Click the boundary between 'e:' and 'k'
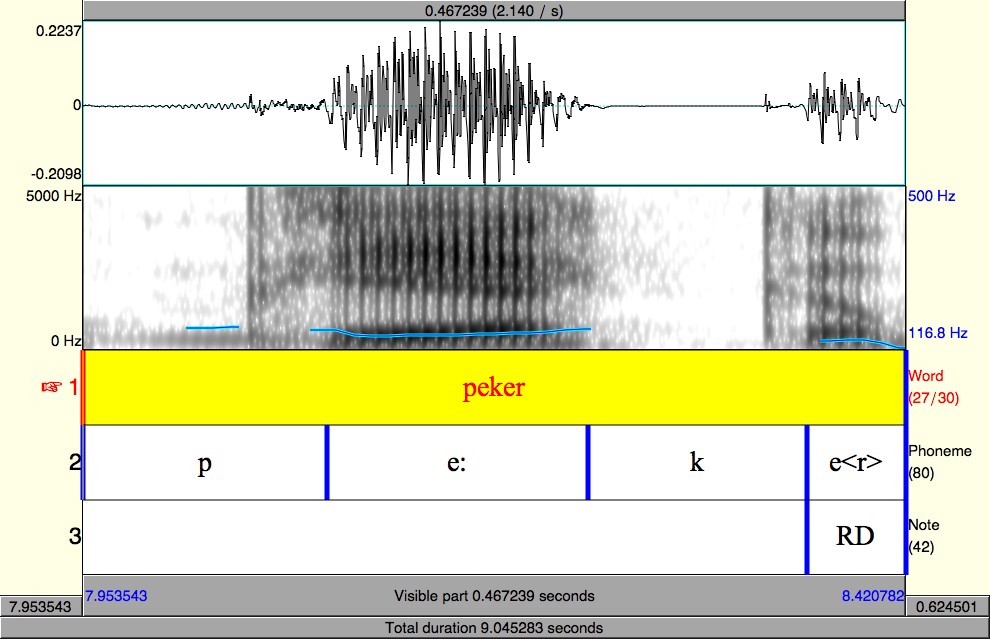This screenshot has width=990, height=639. [x=588, y=462]
